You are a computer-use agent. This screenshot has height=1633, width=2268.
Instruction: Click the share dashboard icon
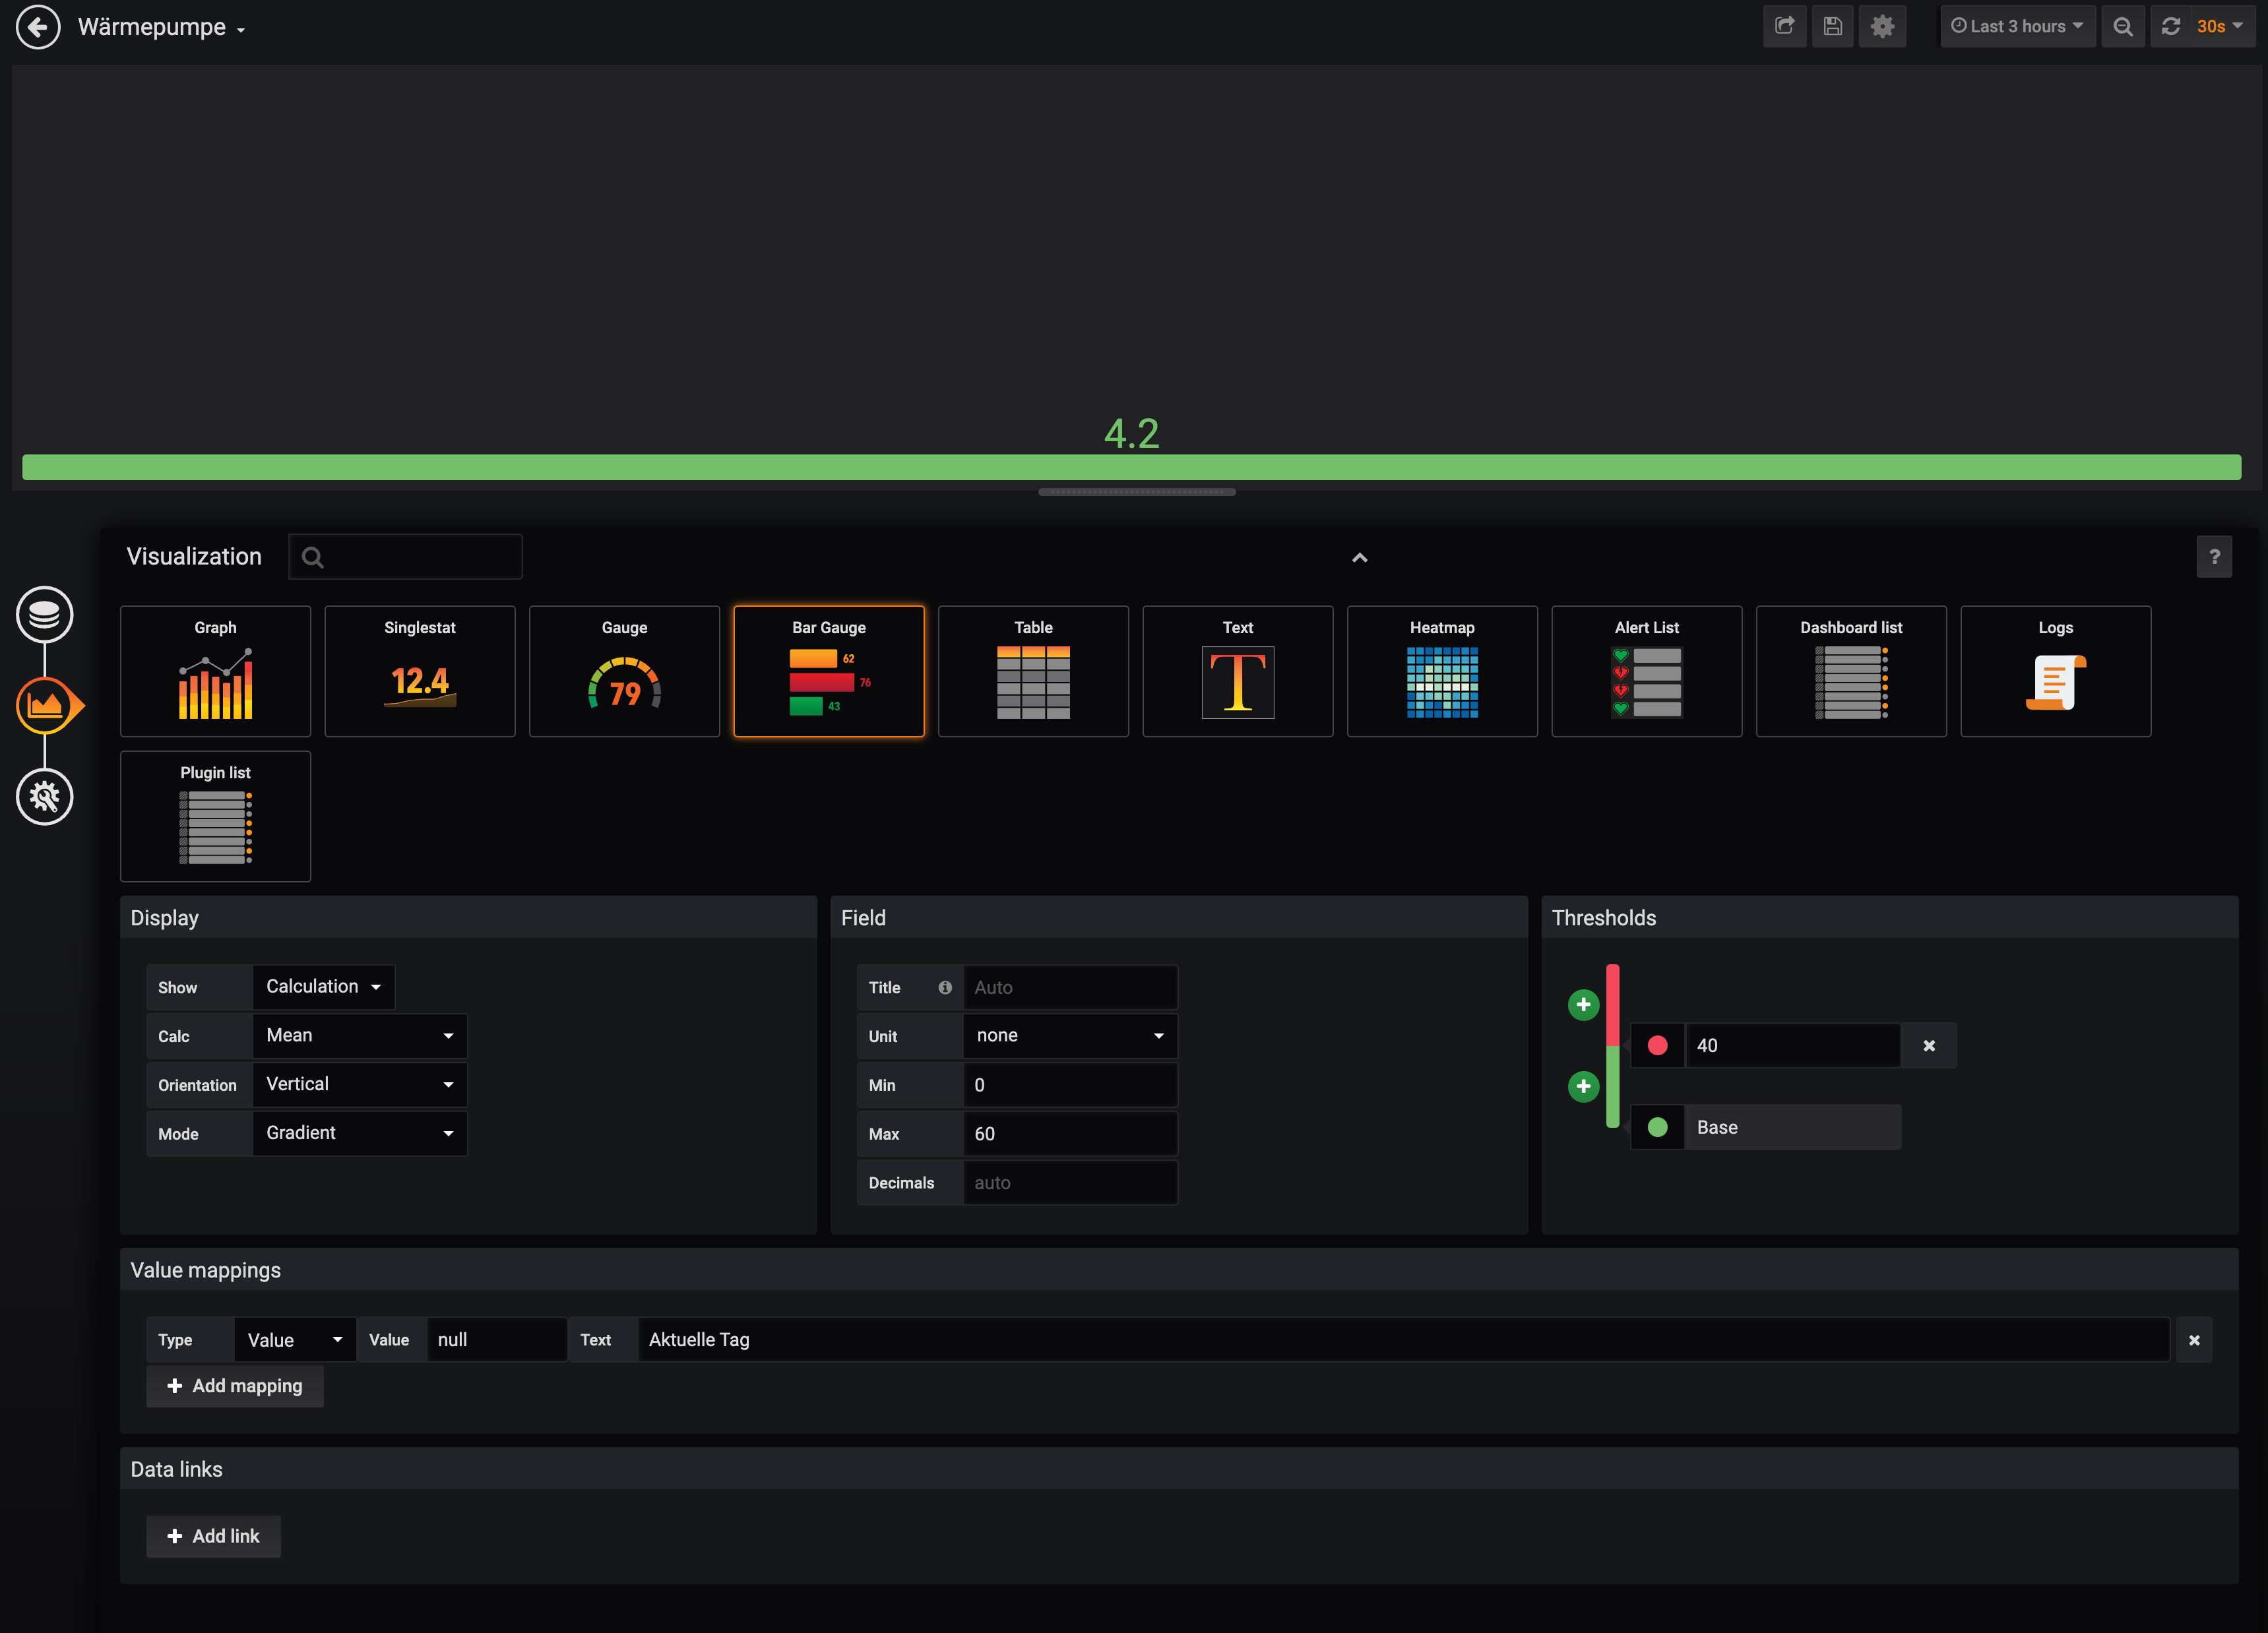click(x=1784, y=27)
